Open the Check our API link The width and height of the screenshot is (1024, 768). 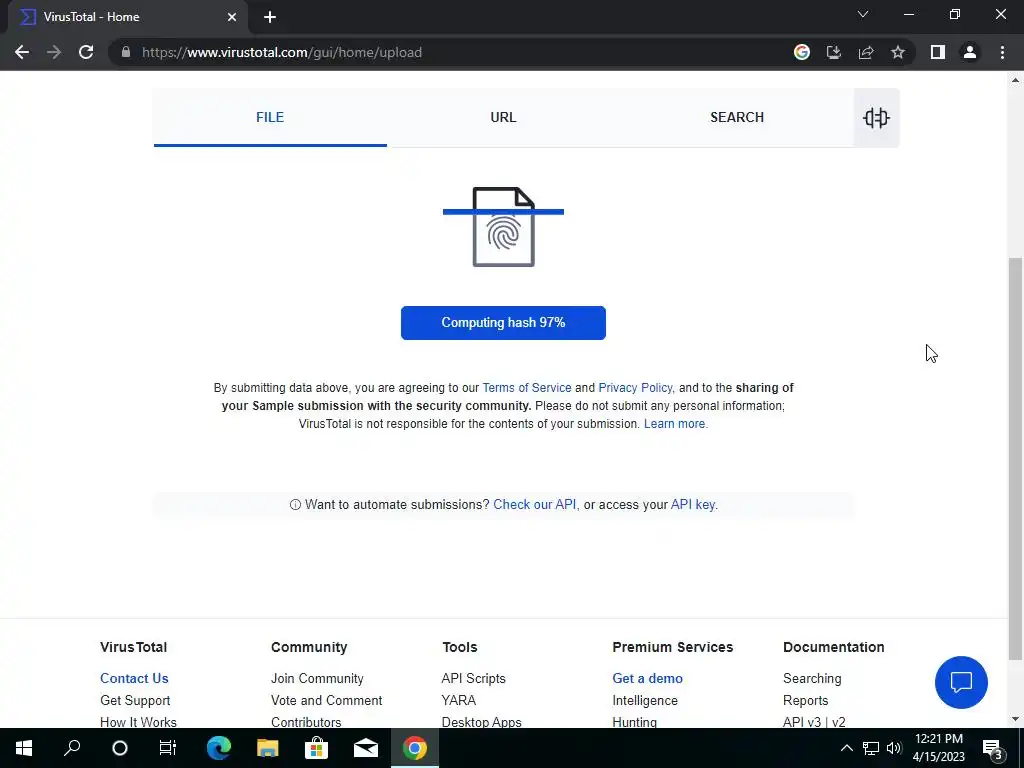[534, 505]
